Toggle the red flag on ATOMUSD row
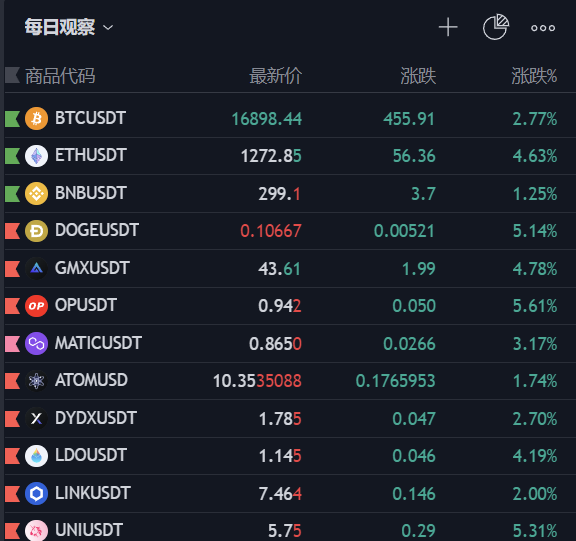The height and width of the screenshot is (541, 576). pos(12,381)
